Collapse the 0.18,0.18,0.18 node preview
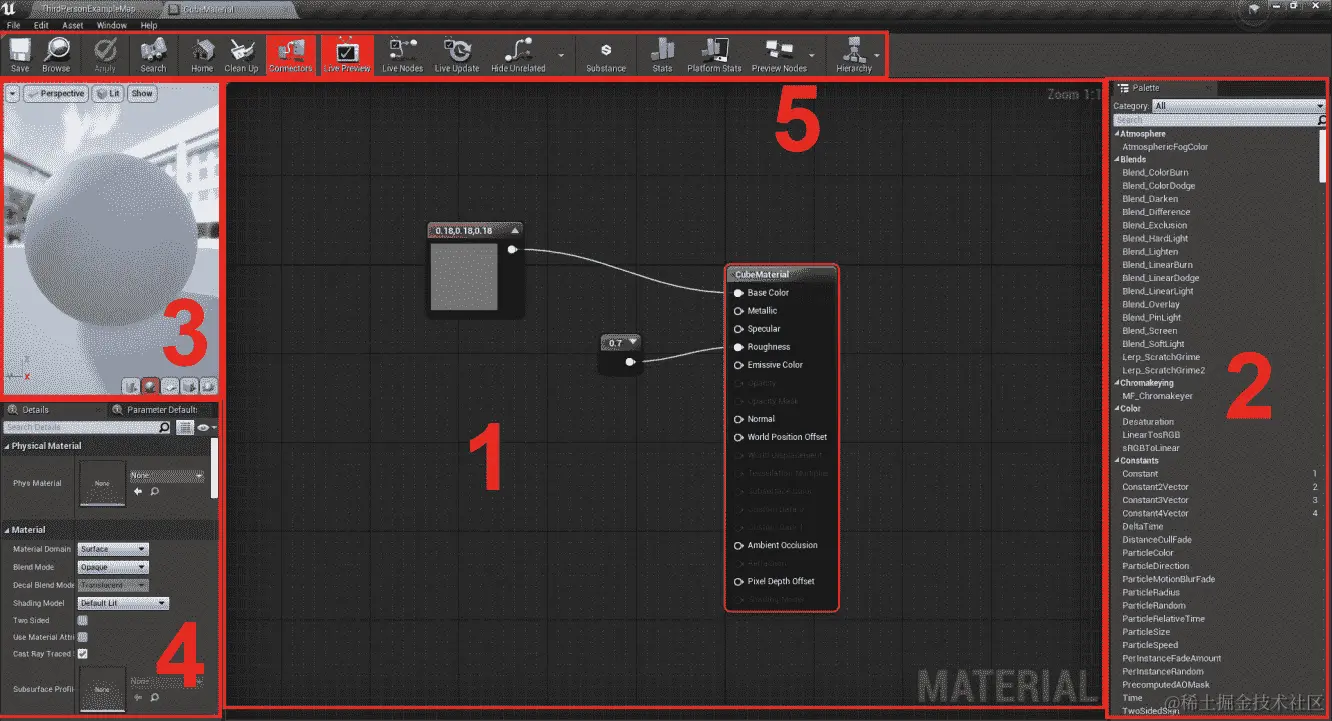This screenshot has height=721, width=1332. (x=514, y=230)
